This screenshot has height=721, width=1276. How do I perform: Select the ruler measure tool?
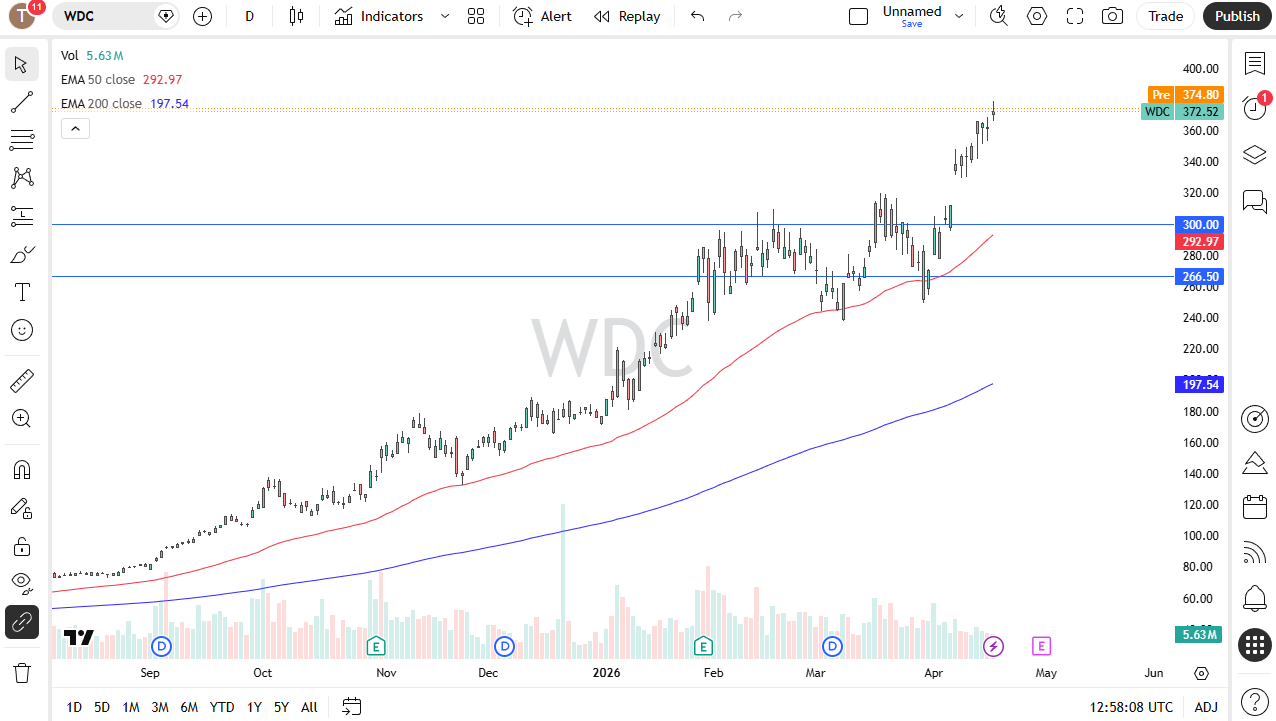pyautogui.click(x=22, y=380)
